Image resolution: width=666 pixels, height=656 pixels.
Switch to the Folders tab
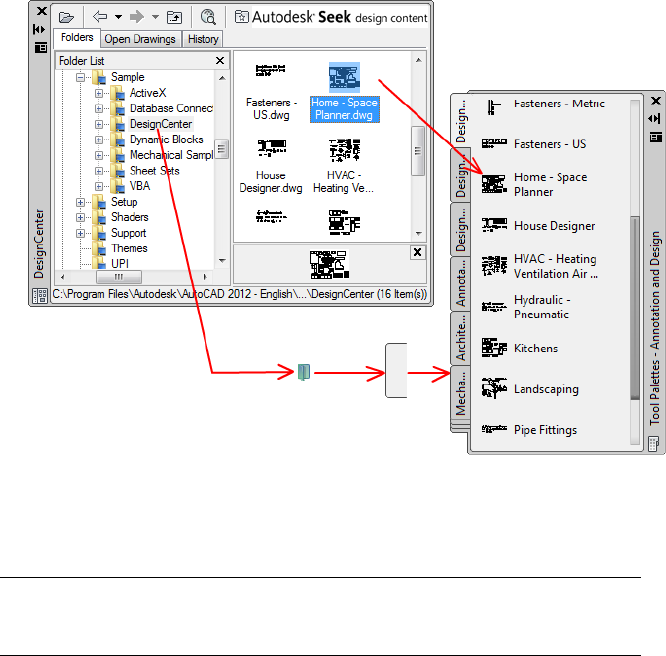click(x=77, y=37)
